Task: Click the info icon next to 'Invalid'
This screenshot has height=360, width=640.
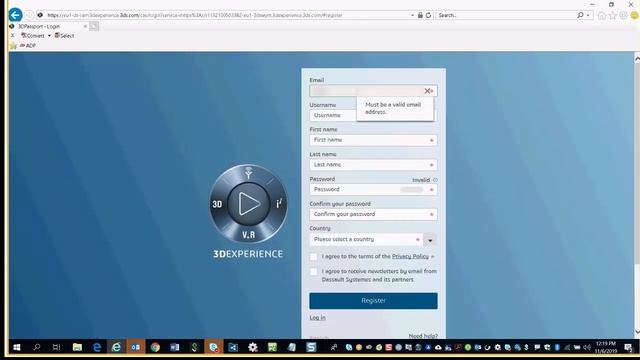Action: [x=435, y=180]
